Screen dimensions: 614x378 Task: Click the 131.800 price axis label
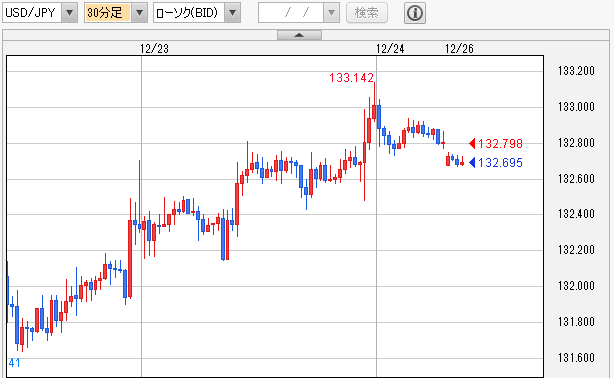coord(576,322)
